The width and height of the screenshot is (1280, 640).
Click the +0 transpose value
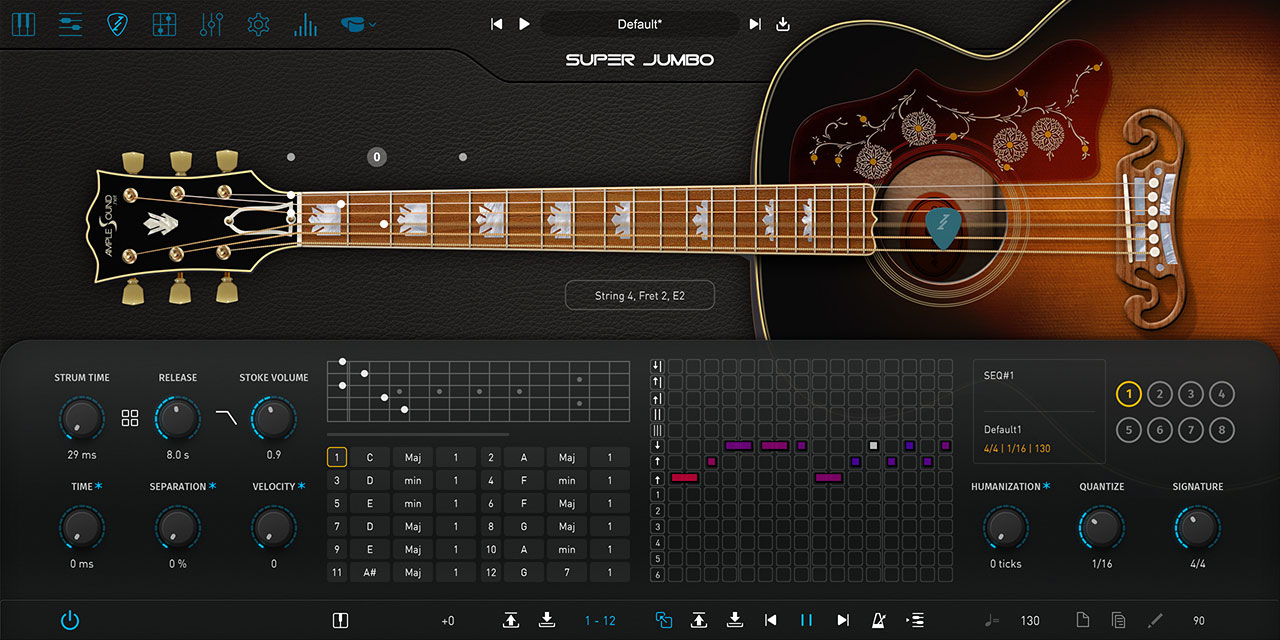tap(447, 621)
